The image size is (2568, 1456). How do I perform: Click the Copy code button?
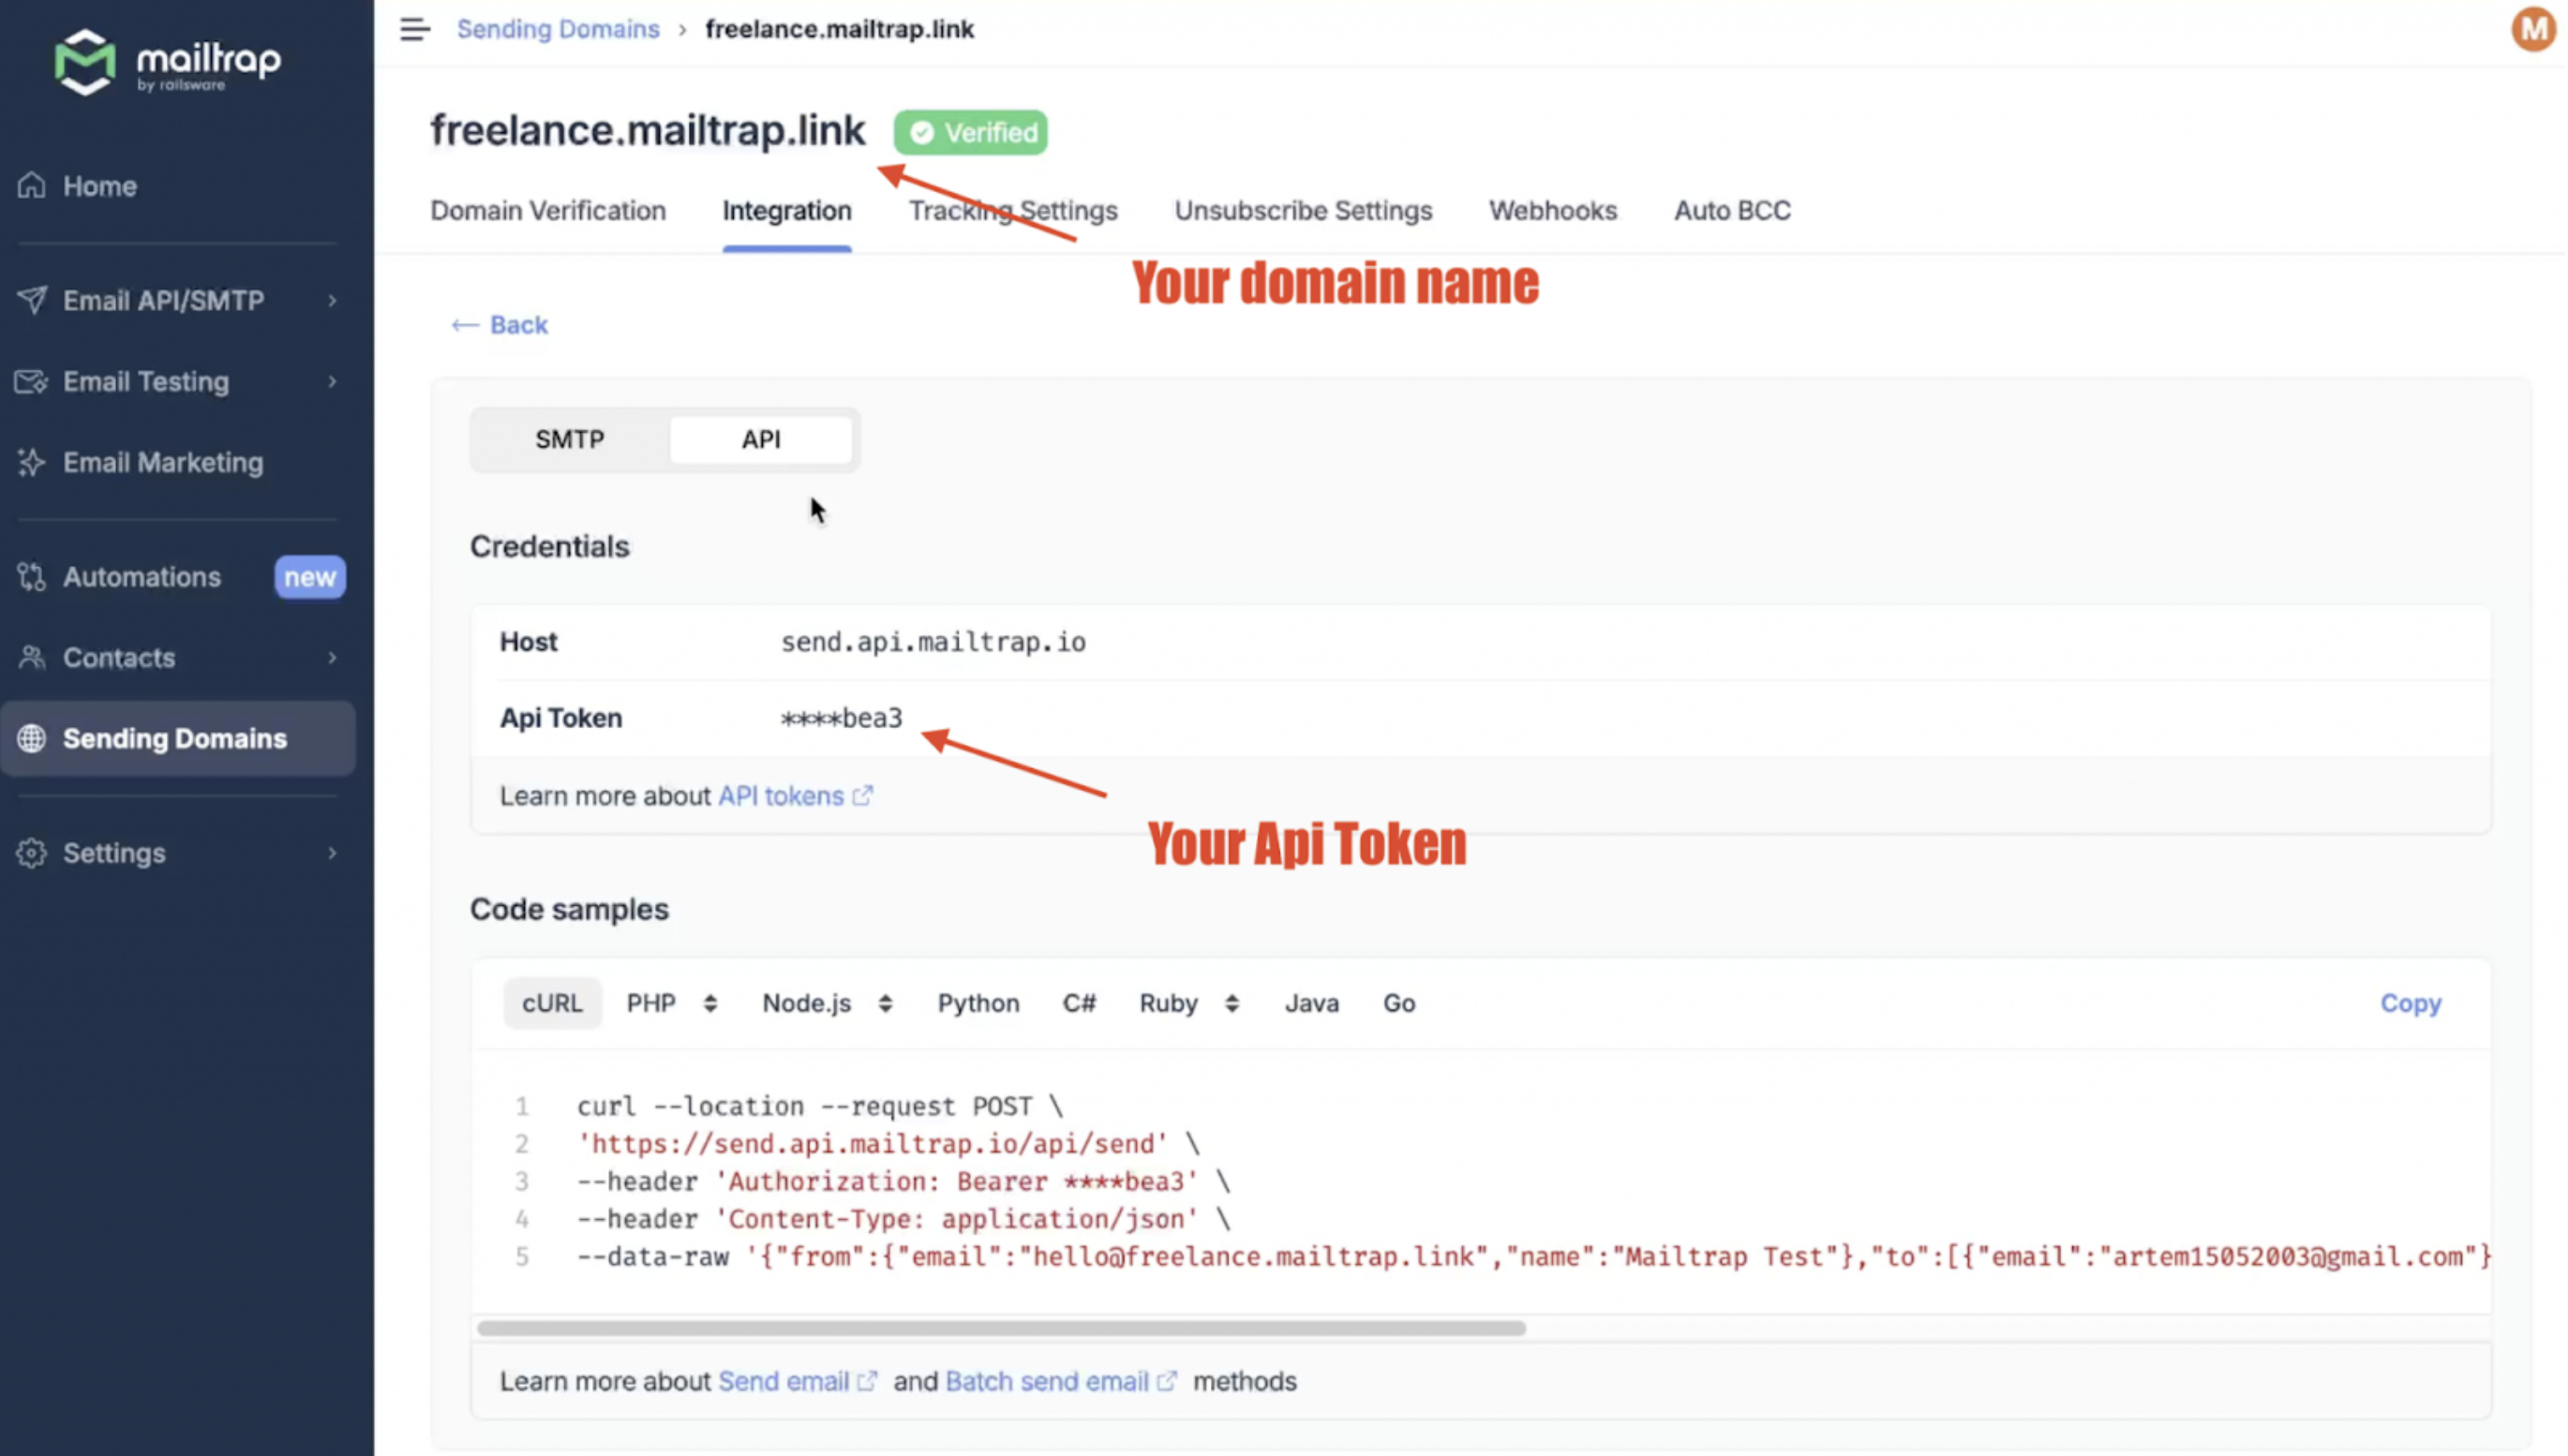coord(2411,1004)
